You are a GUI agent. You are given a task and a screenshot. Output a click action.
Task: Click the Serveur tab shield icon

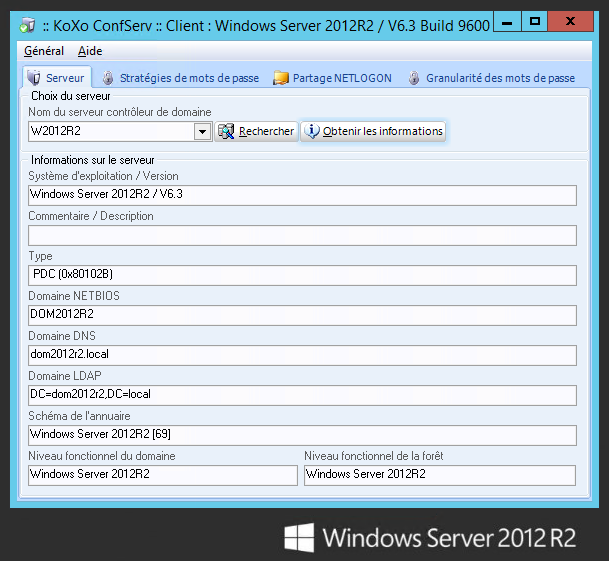click(x=34, y=78)
